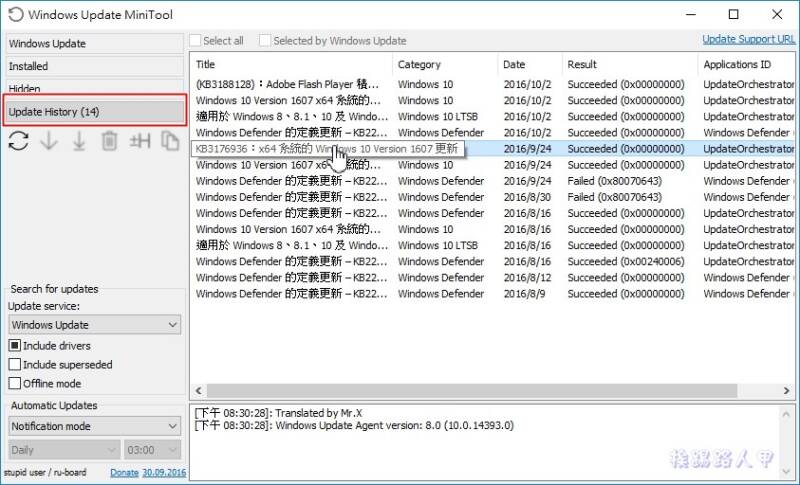Enable the Offline mode checkbox
The width and height of the screenshot is (800, 485).
click(x=15, y=383)
